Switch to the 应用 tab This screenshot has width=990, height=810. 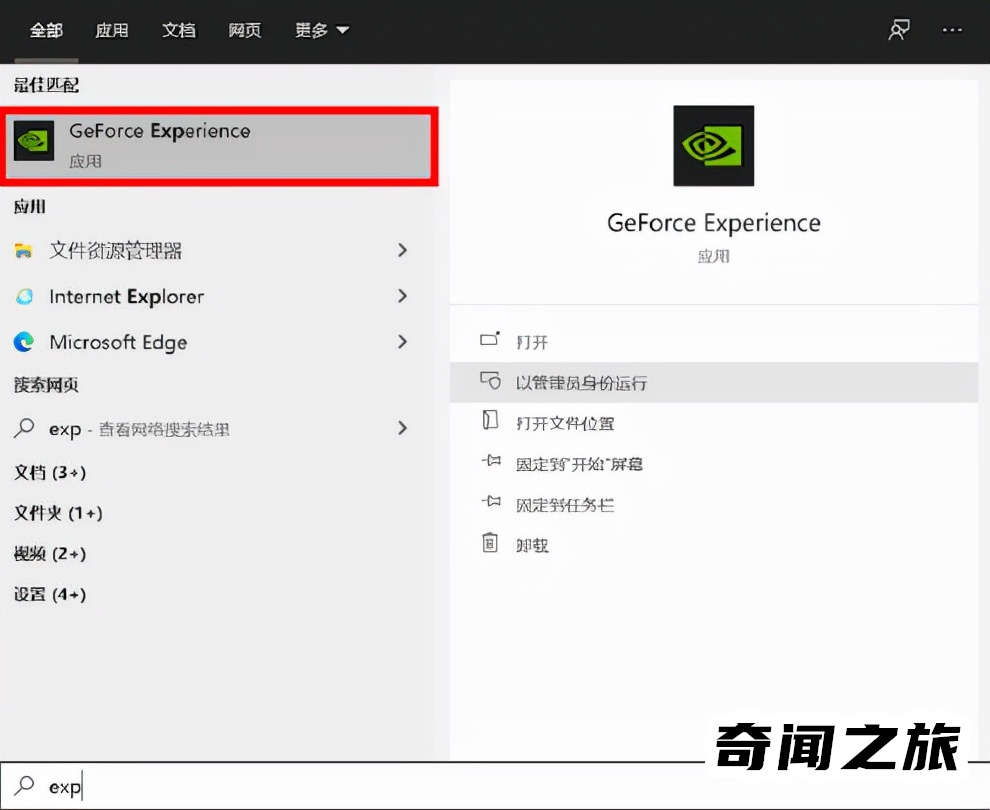tap(112, 30)
